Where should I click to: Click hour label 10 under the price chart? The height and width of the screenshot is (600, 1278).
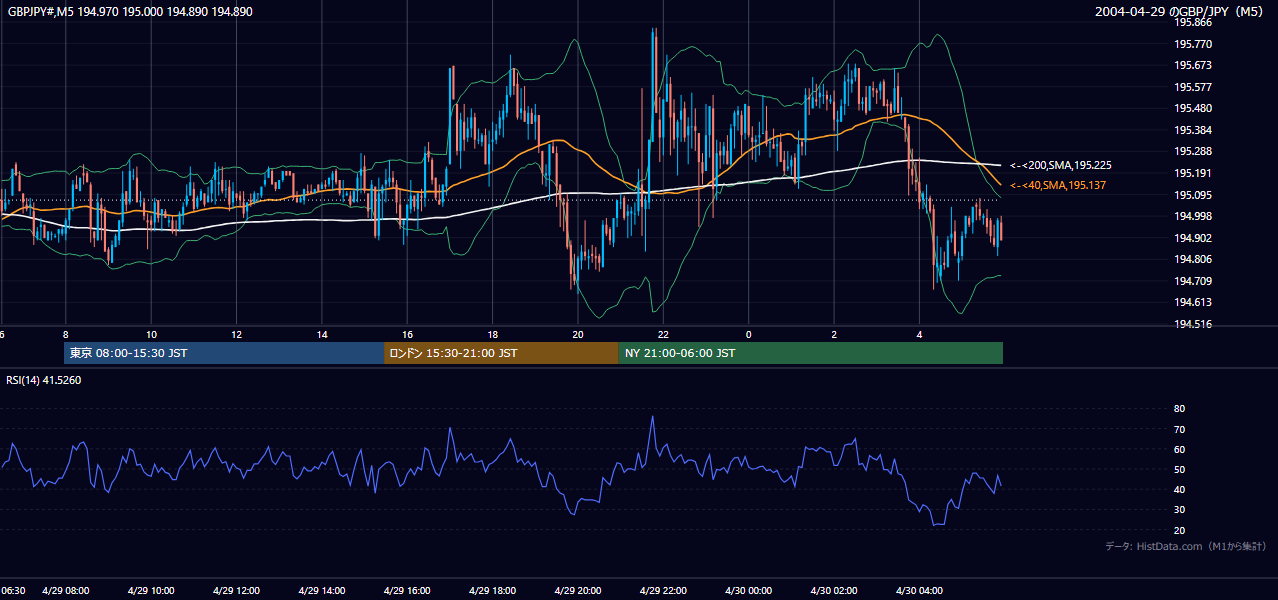click(x=151, y=334)
